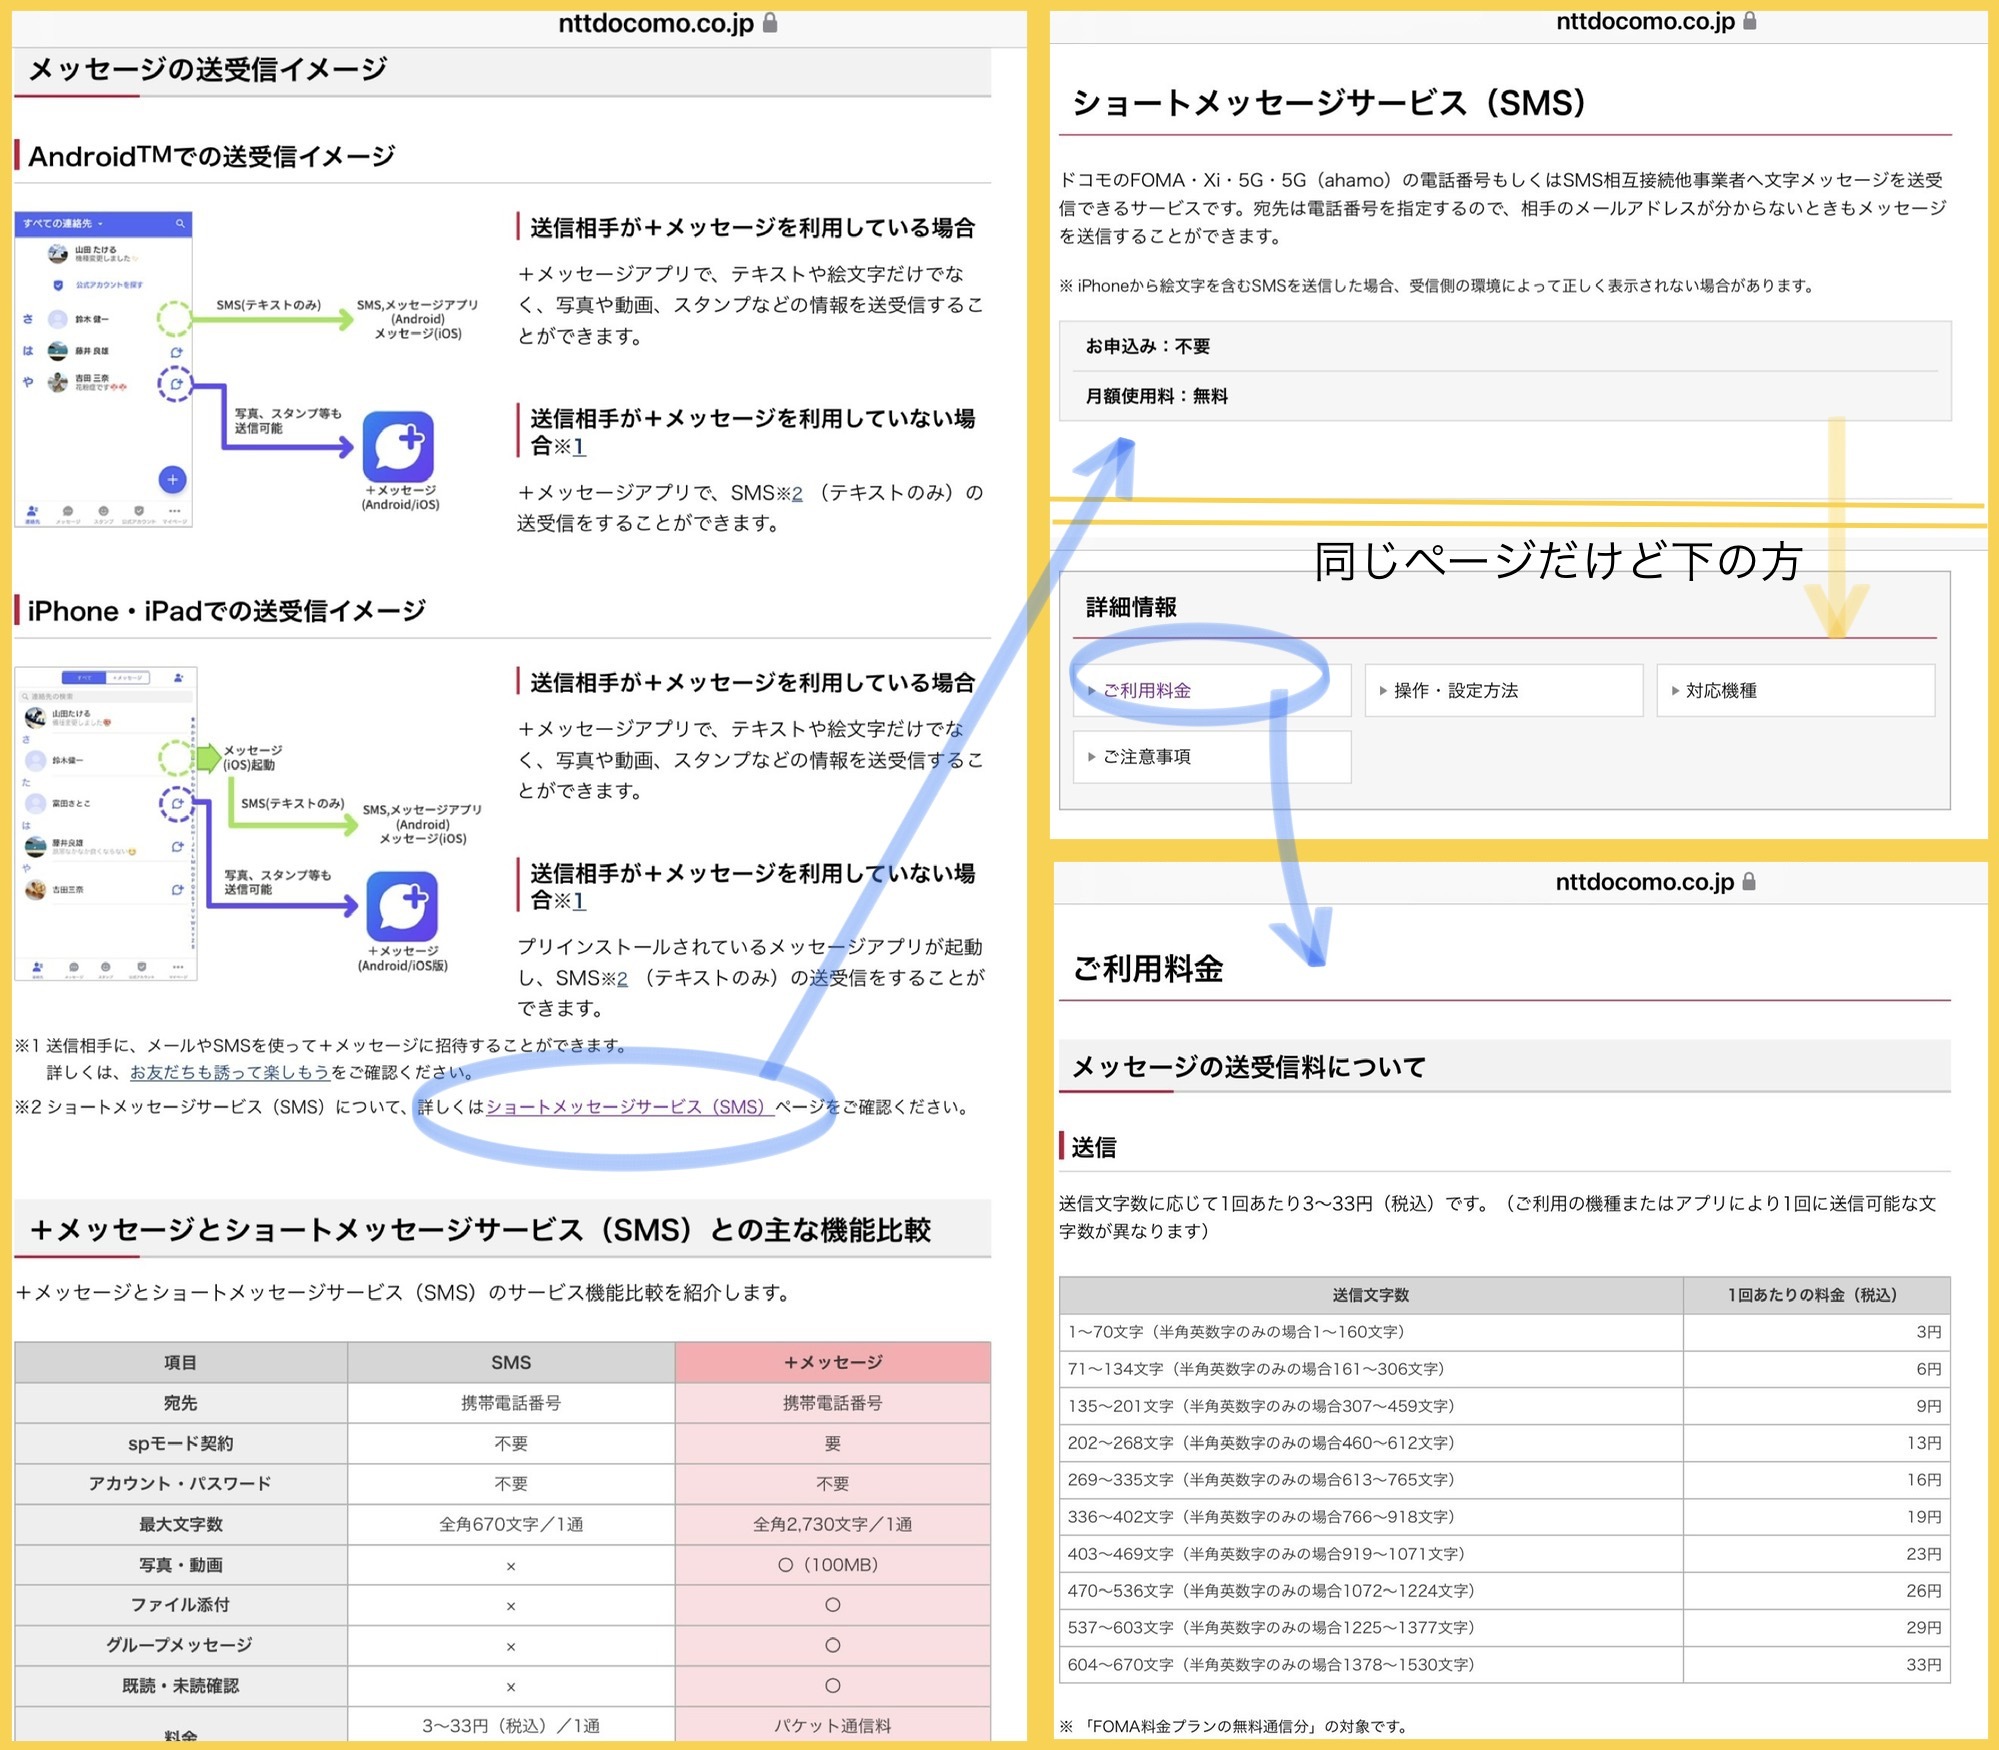Open the スタンプ tab in the Android bottom bar
Image resolution: width=1999 pixels, height=1750 pixels.
(103, 514)
